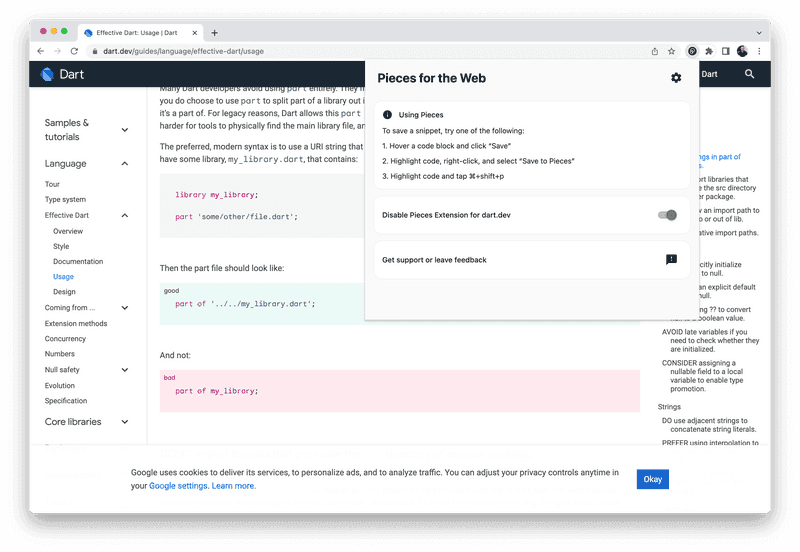Expand Samples & tutorials section
800x552 pixels.
pyautogui.click(x=124, y=130)
